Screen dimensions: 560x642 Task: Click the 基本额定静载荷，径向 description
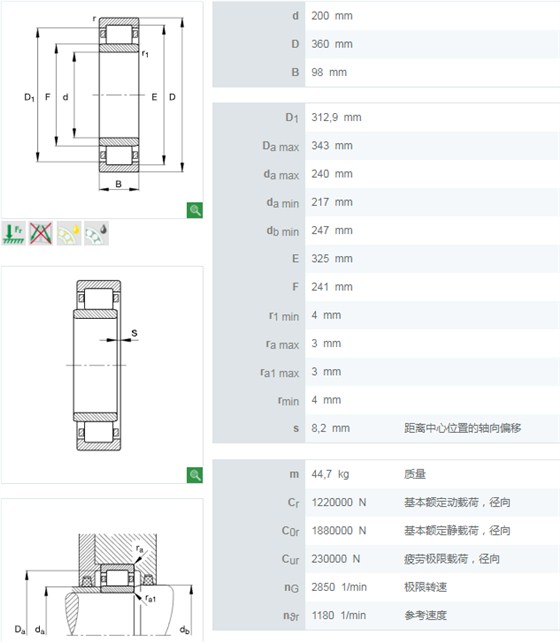457,531
